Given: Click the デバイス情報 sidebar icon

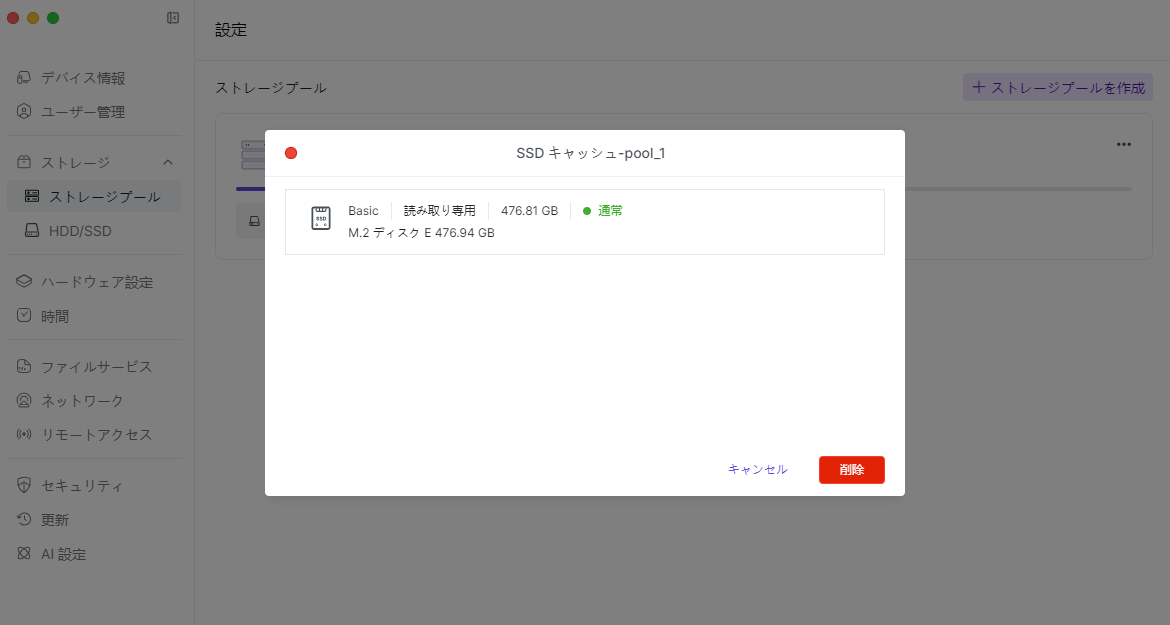Looking at the screenshot, I should (x=25, y=78).
